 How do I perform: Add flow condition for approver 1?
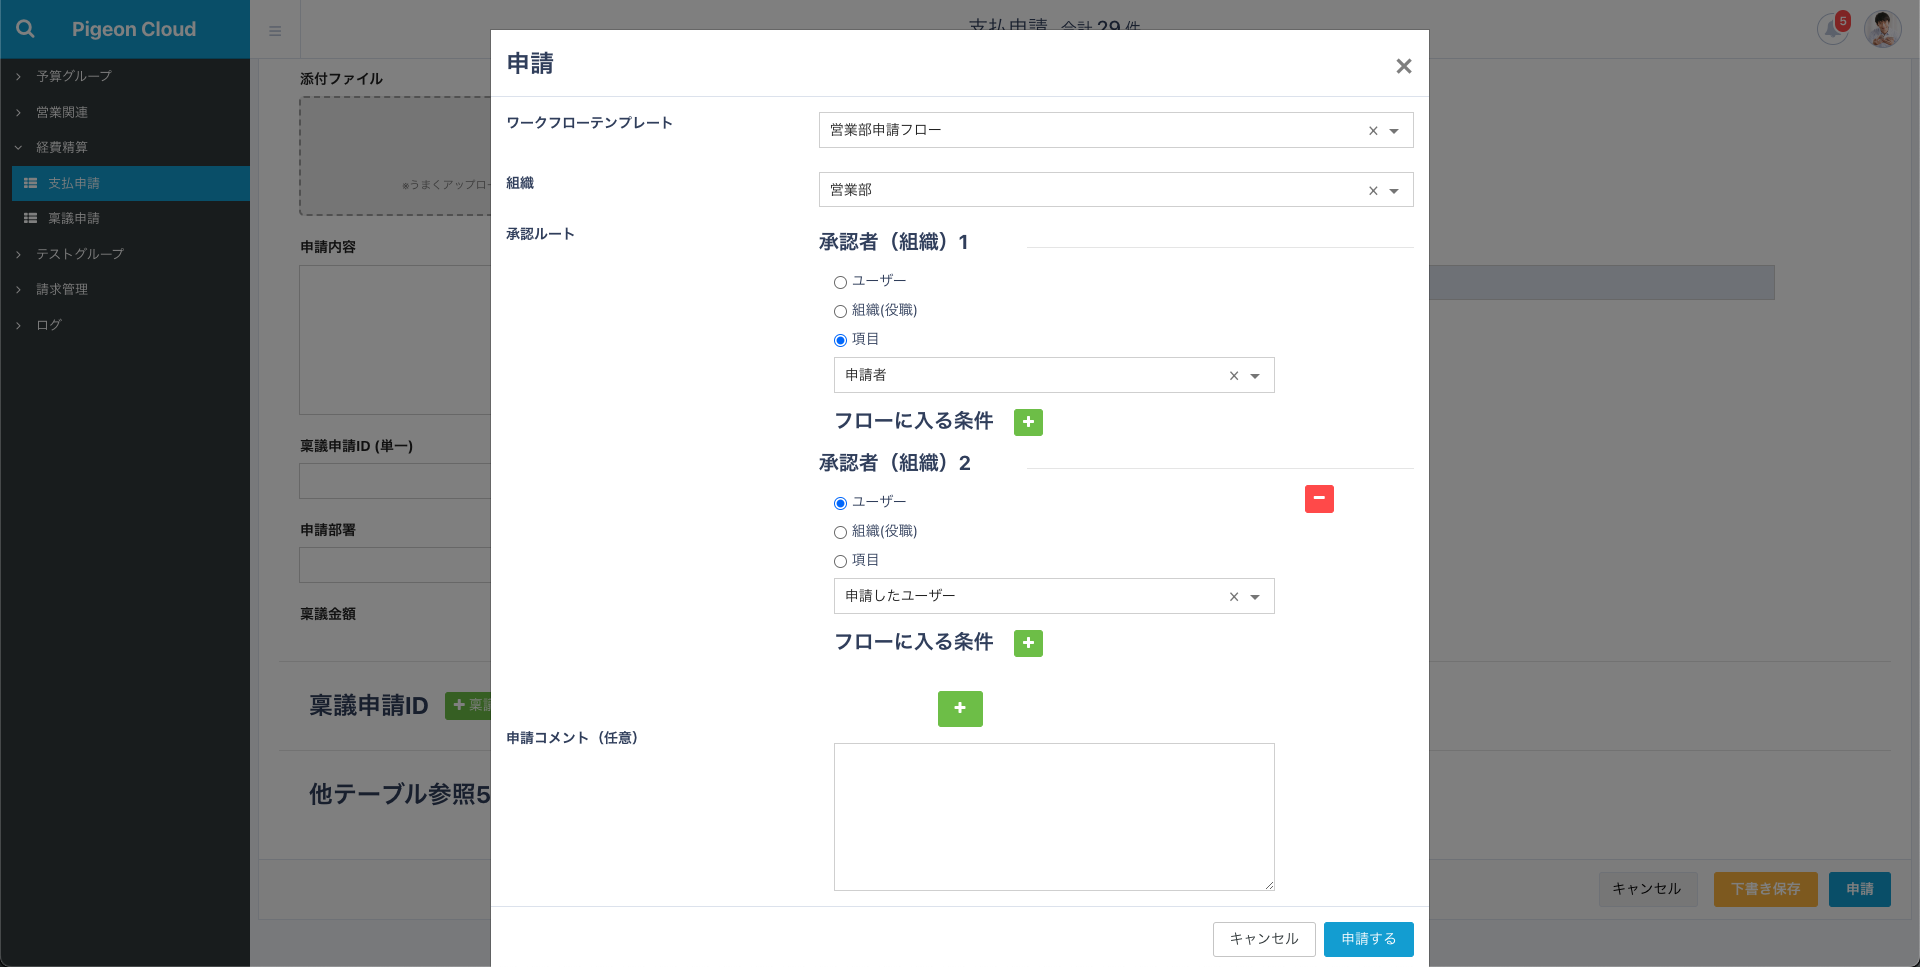[x=1028, y=422]
